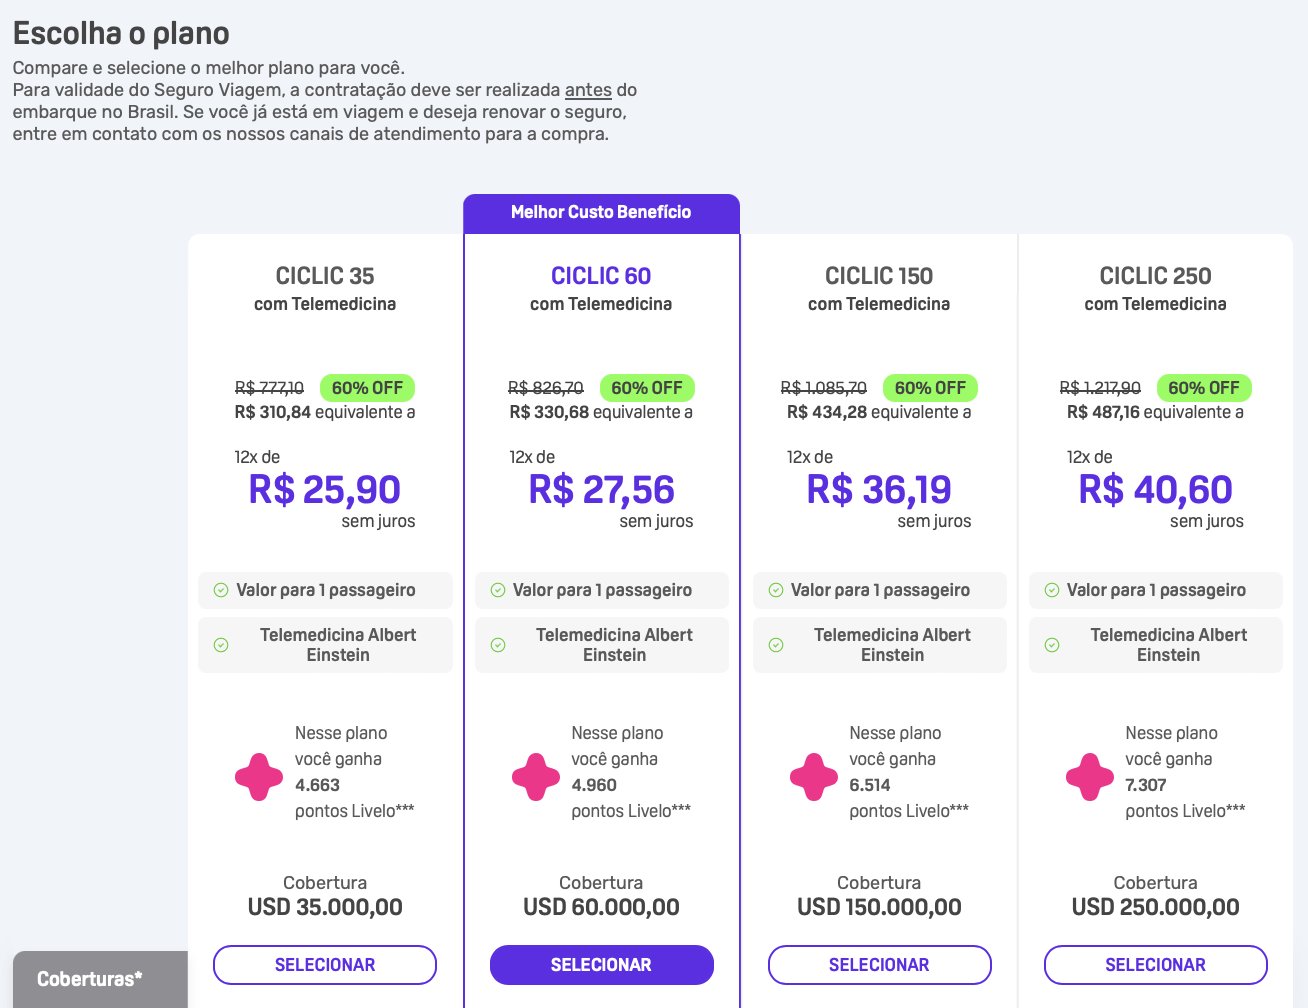Click check icon next to CICLIC 250 Telemedicina Albert Einstein
1308x1008 pixels.
point(1052,645)
